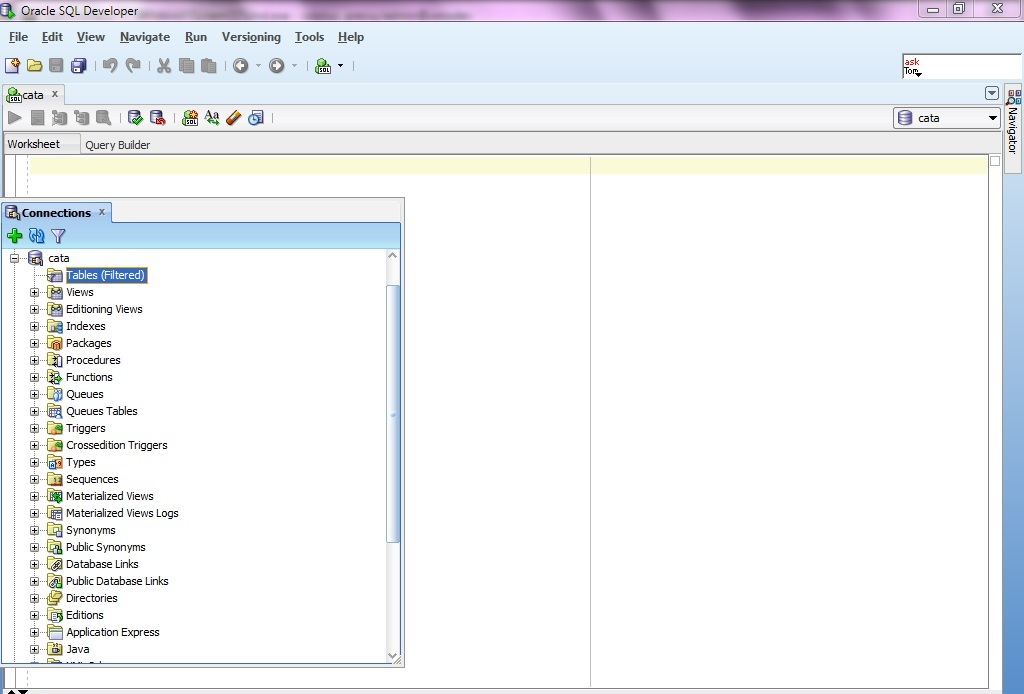Image resolution: width=1024 pixels, height=694 pixels.
Task: Open the Back button history dropdown arrow
Action: [258, 65]
